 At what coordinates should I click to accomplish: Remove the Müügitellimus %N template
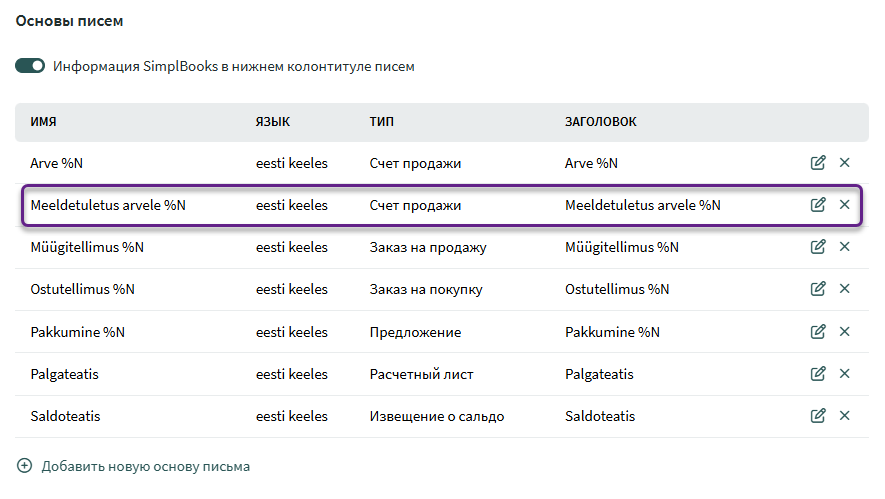tap(844, 247)
